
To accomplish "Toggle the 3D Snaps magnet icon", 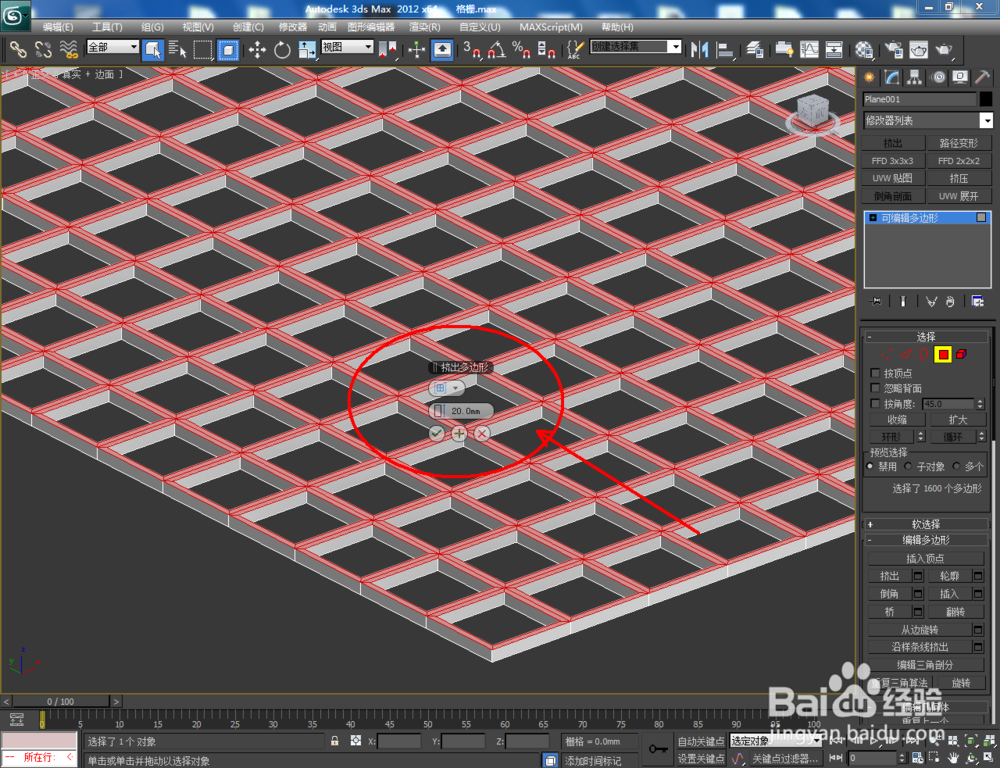I will coord(472,49).
